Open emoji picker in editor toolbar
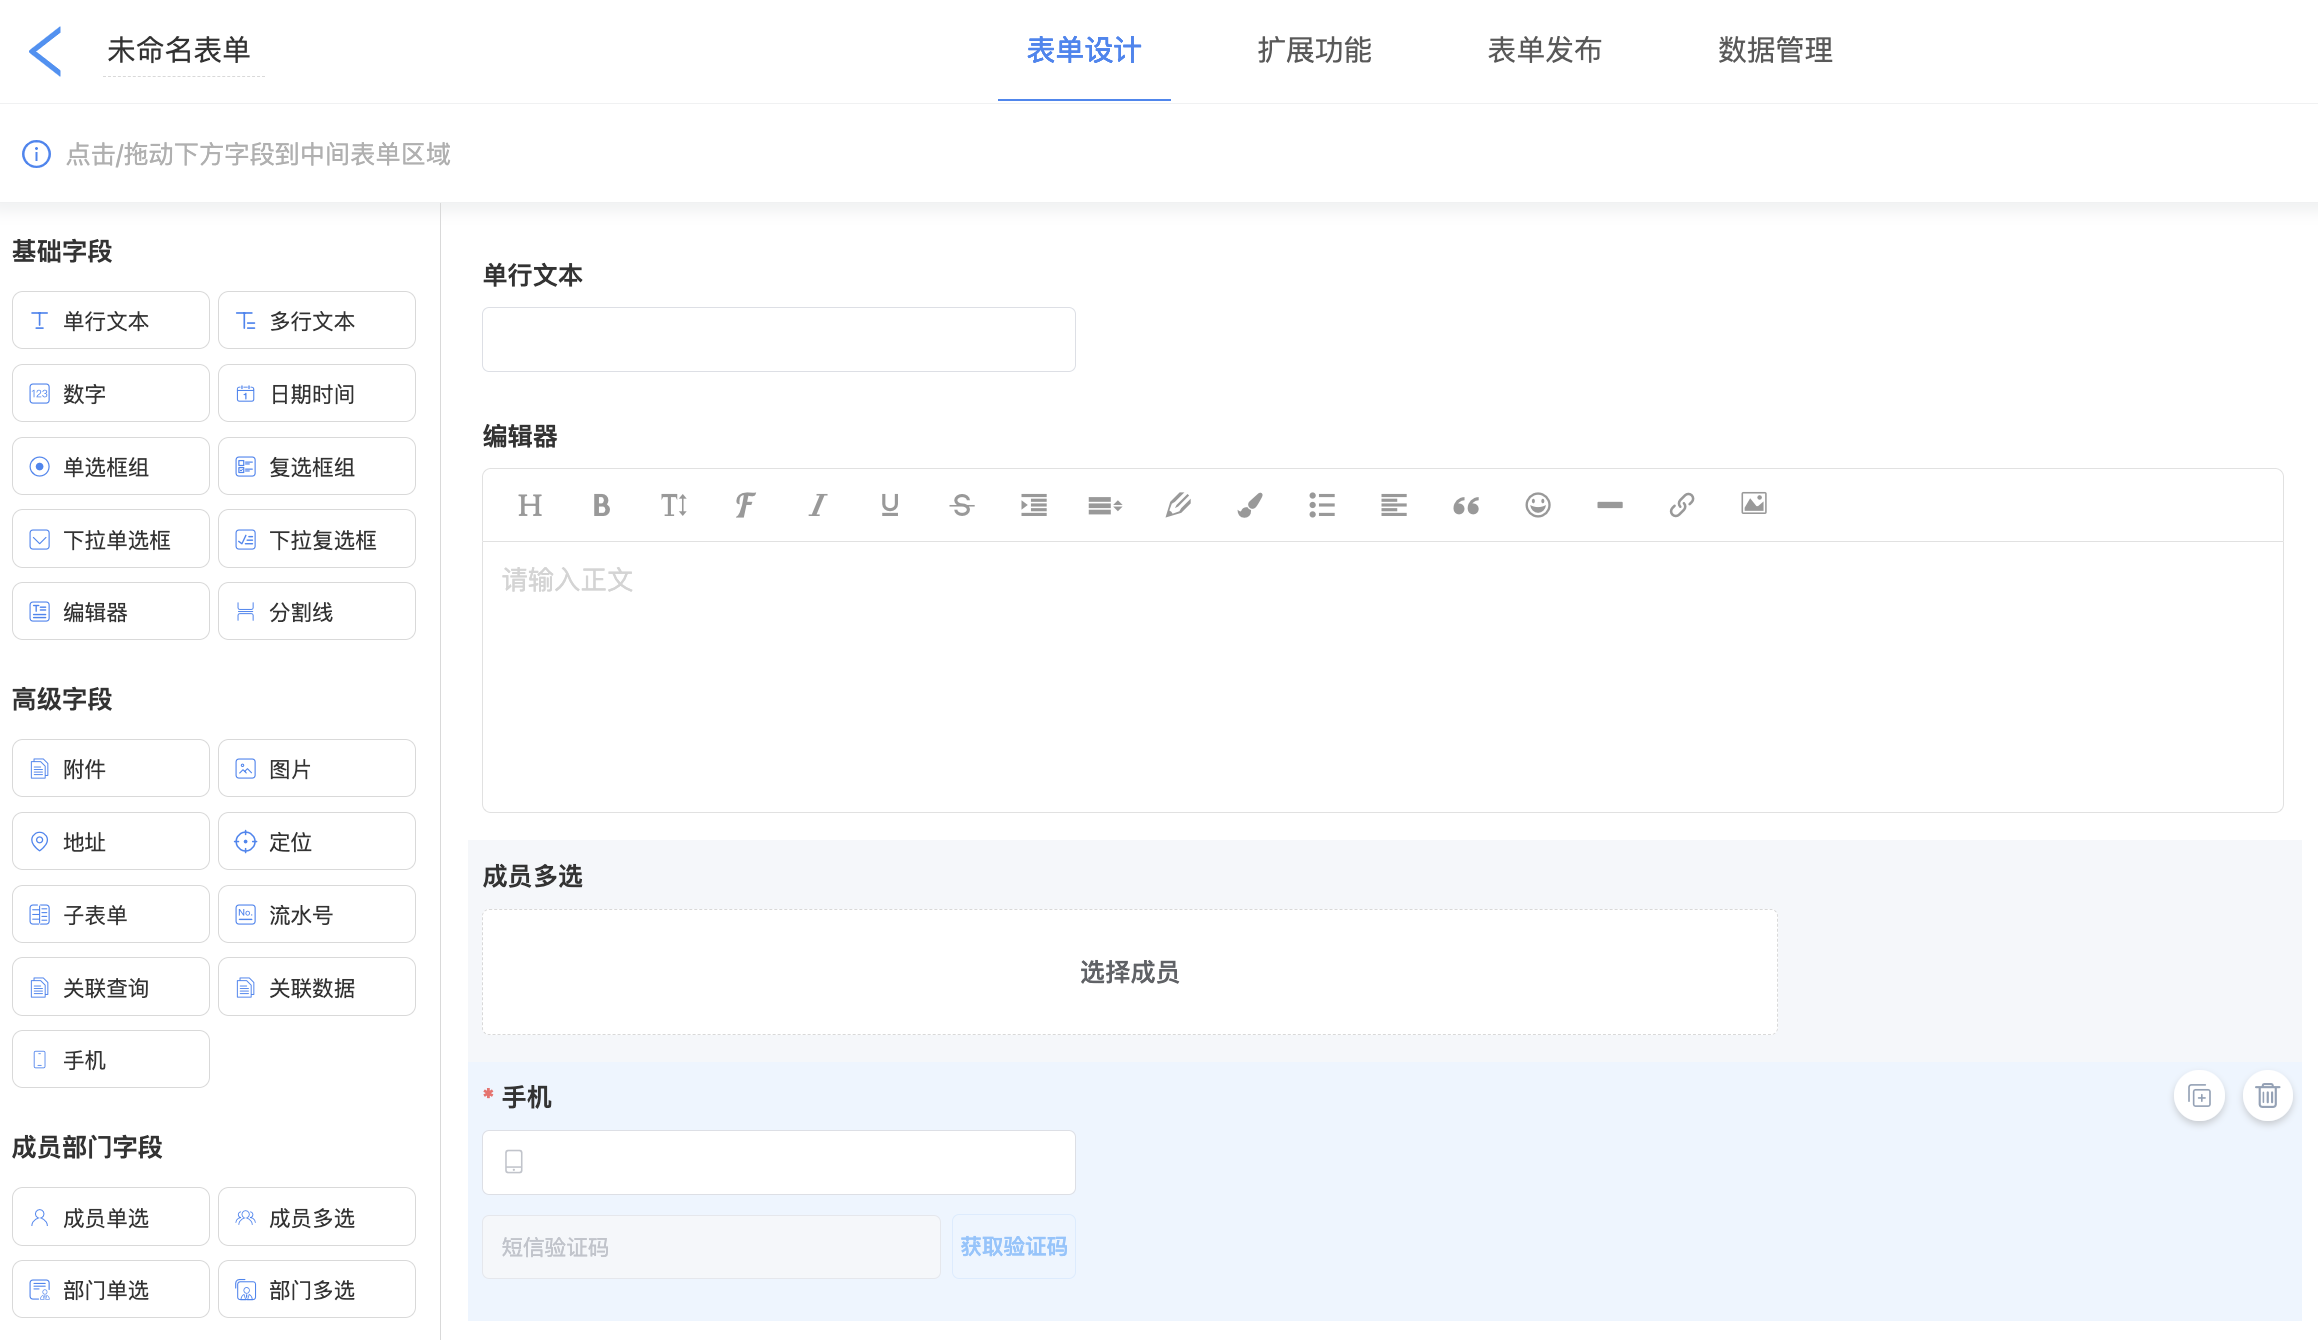The width and height of the screenshot is (2318, 1340). 1537,506
